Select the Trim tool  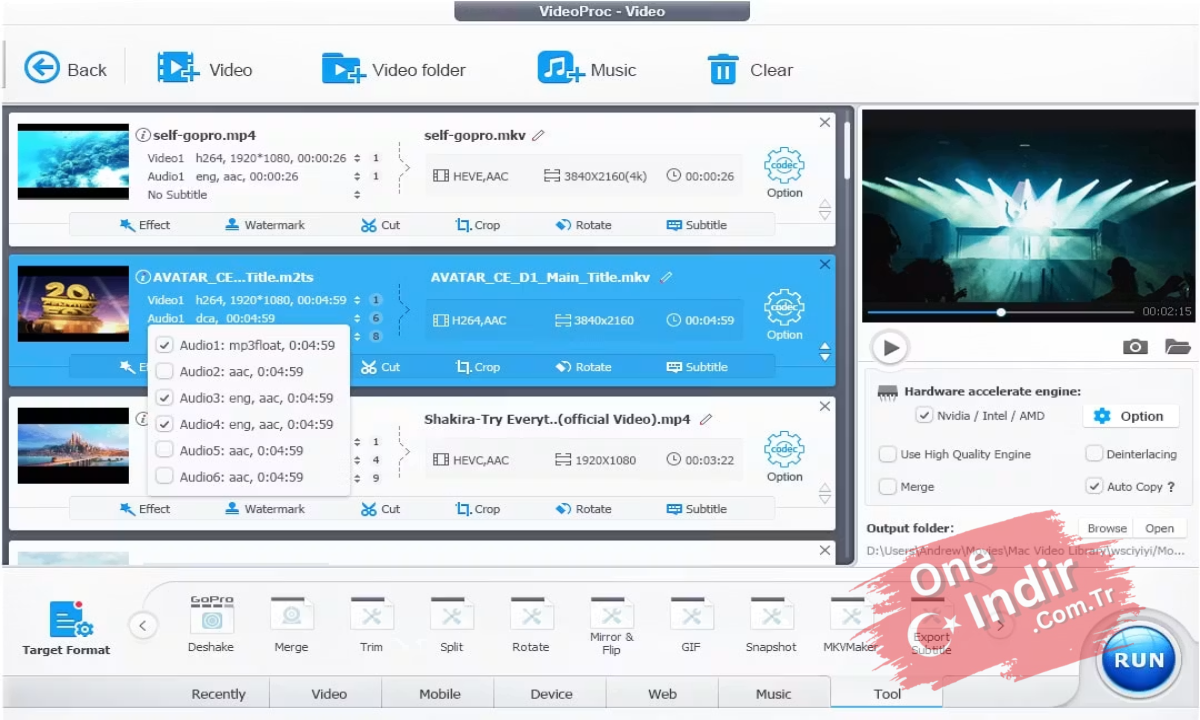point(371,624)
